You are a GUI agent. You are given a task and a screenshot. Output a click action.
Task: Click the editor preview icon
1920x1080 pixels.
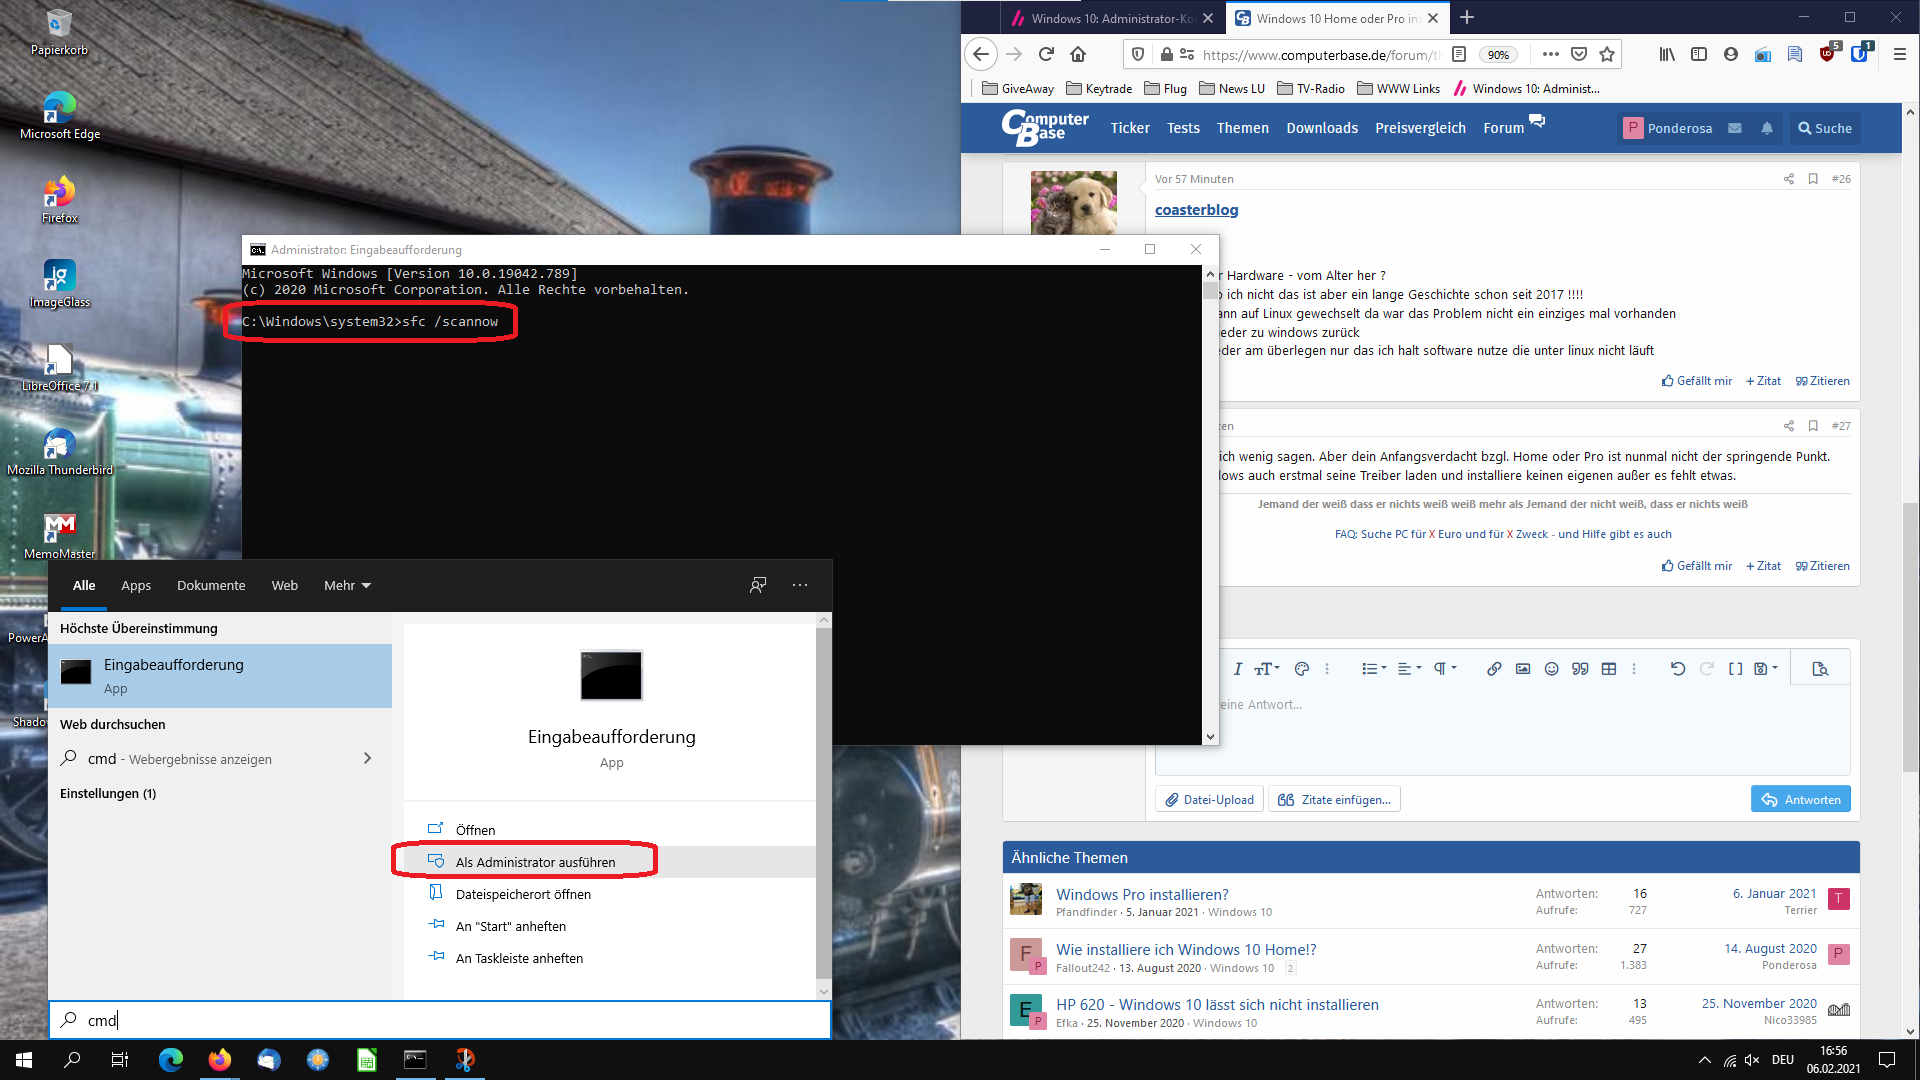tap(1820, 669)
